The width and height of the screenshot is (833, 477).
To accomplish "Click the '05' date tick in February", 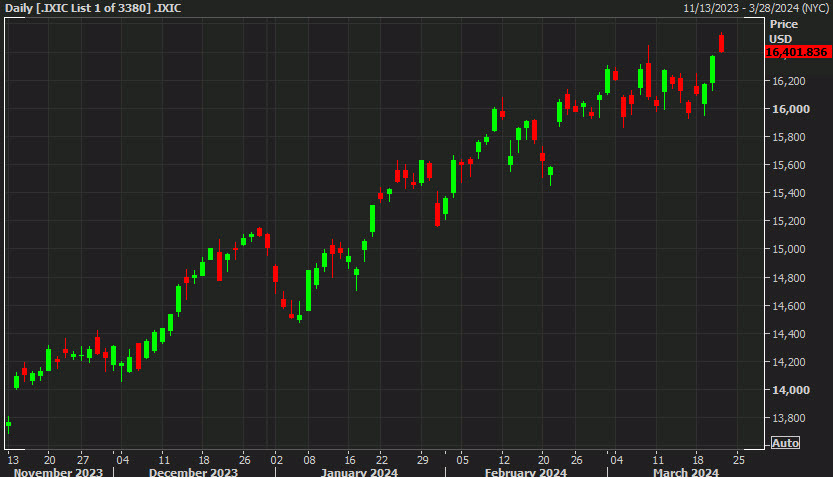I will point(463,460).
